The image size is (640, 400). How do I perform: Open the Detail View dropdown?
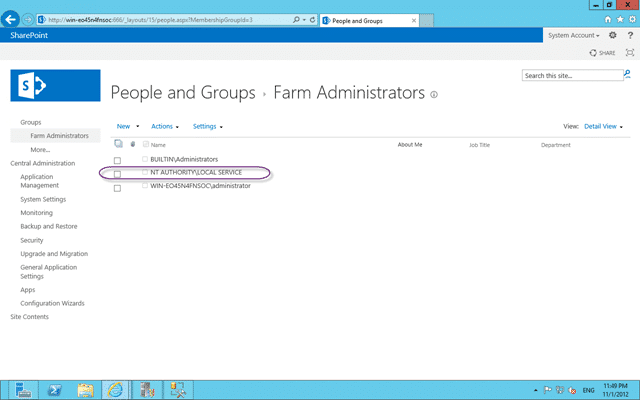coord(603,127)
